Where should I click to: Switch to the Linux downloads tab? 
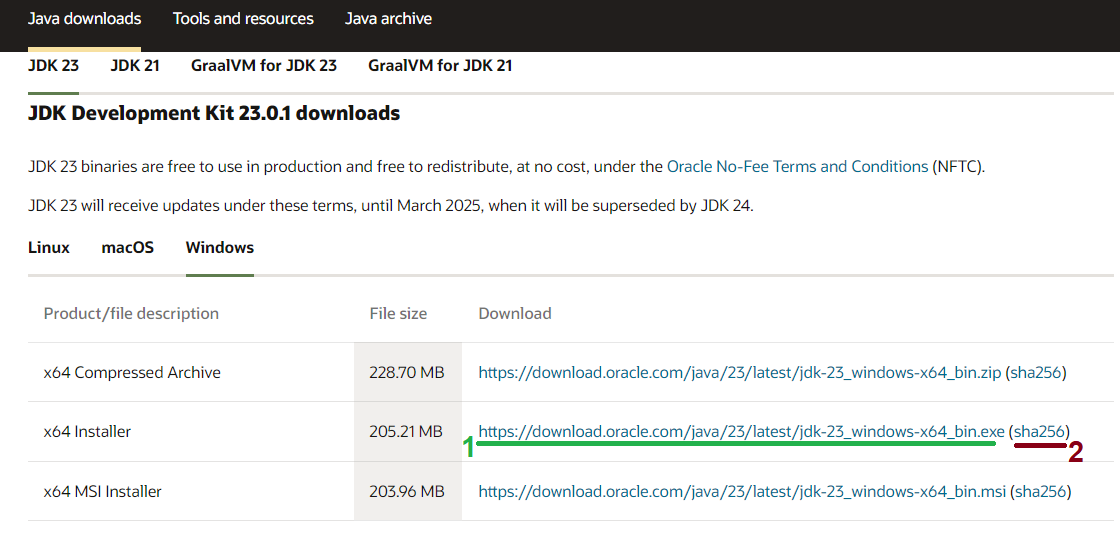pyautogui.click(x=49, y=248)
